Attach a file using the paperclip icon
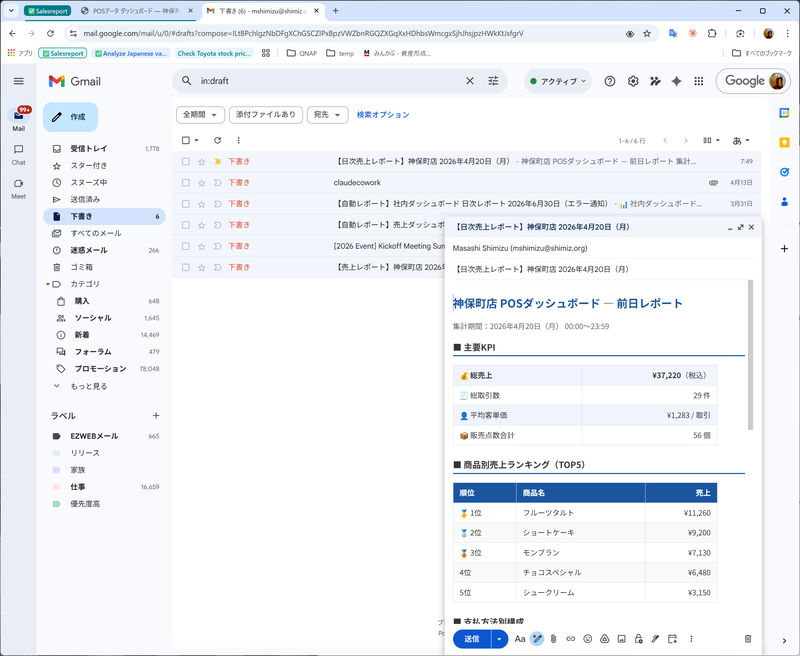The image size is (800, 656). (552, 639)
